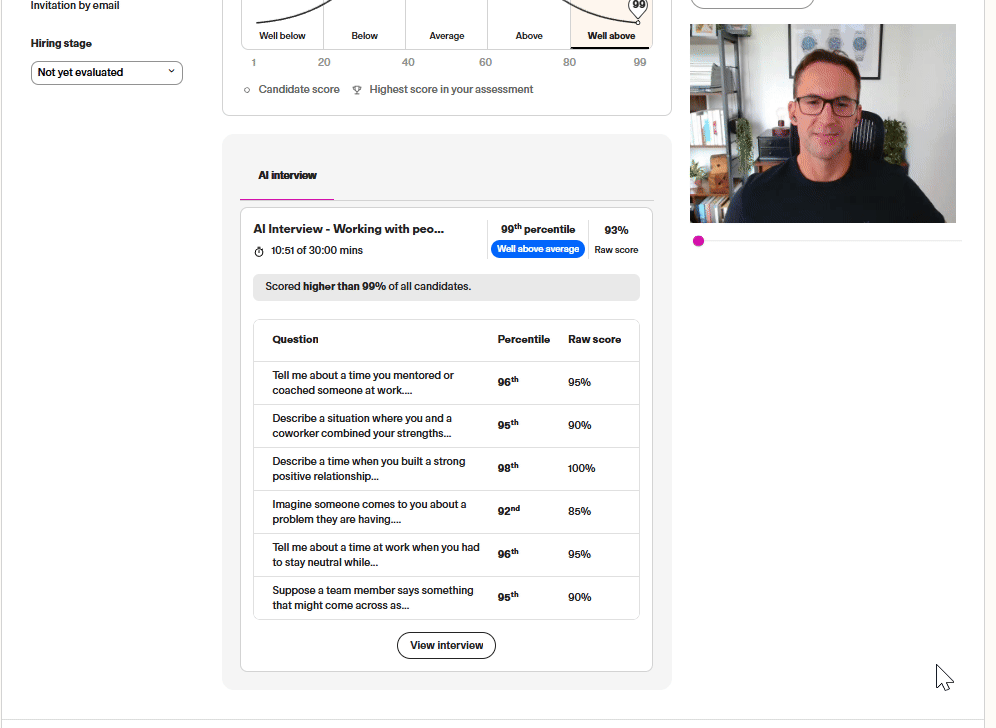Click the candidate score circle legend icon

coord(246,90)
